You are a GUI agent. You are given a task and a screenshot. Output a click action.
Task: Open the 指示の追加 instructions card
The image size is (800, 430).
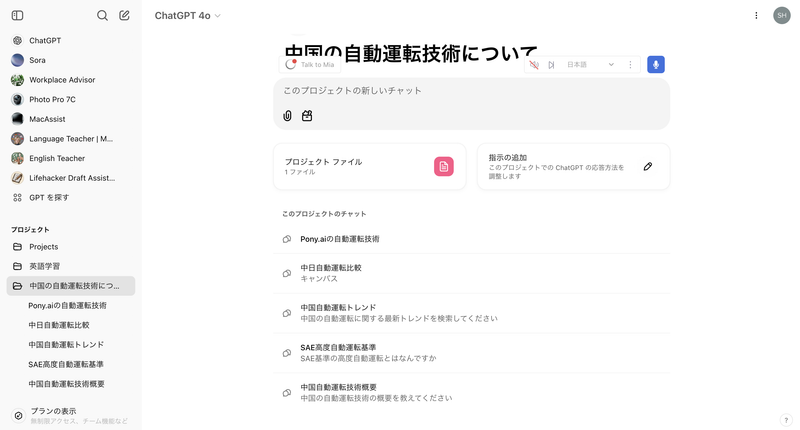point(573,167)
